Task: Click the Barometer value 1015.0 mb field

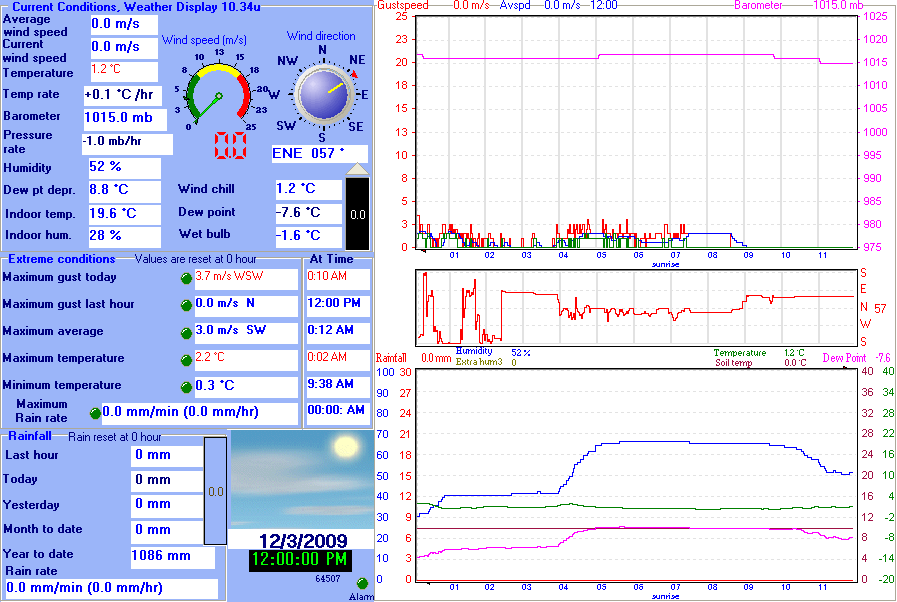Action: (x=124, y=118)
